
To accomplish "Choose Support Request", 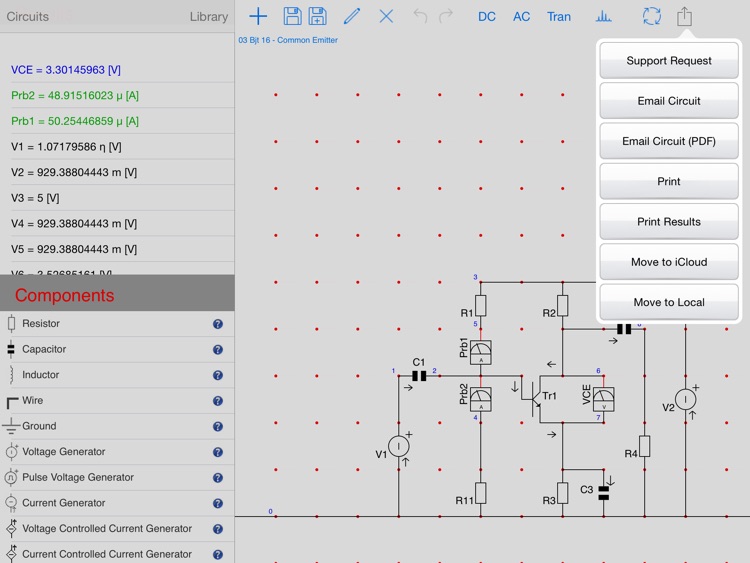I will pyautogui.click(x=669, y=61).
